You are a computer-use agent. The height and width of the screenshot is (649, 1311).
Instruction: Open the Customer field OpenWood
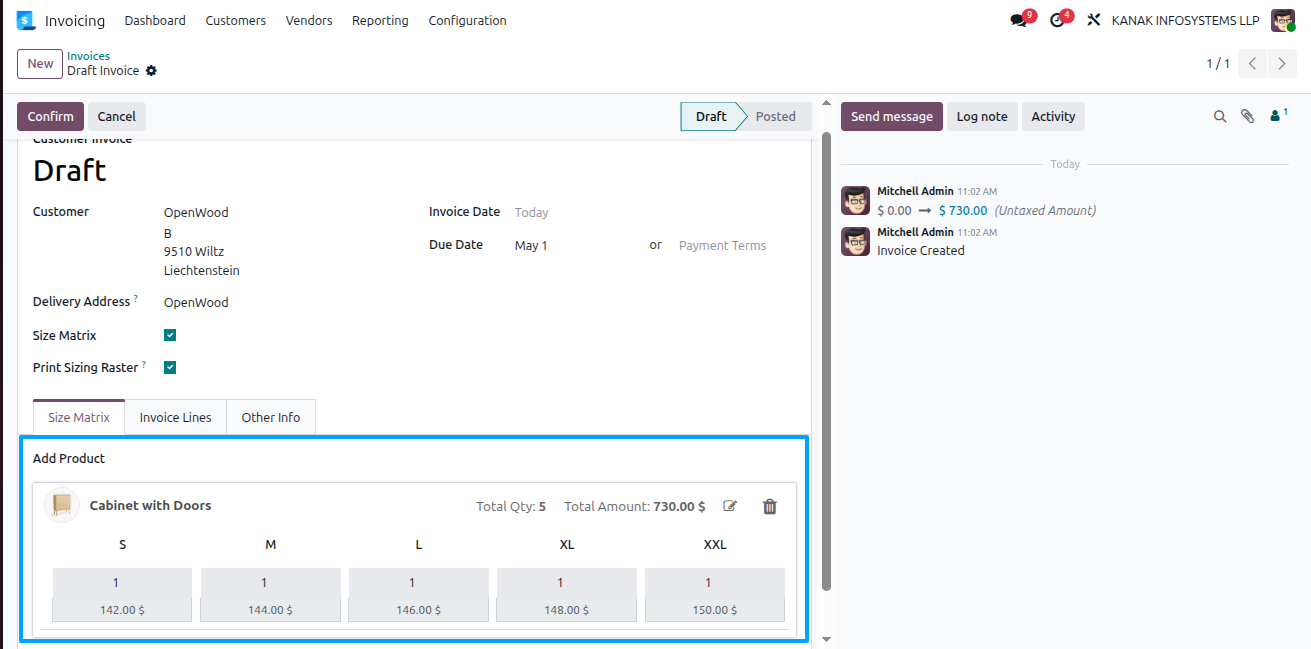[196, 212]
